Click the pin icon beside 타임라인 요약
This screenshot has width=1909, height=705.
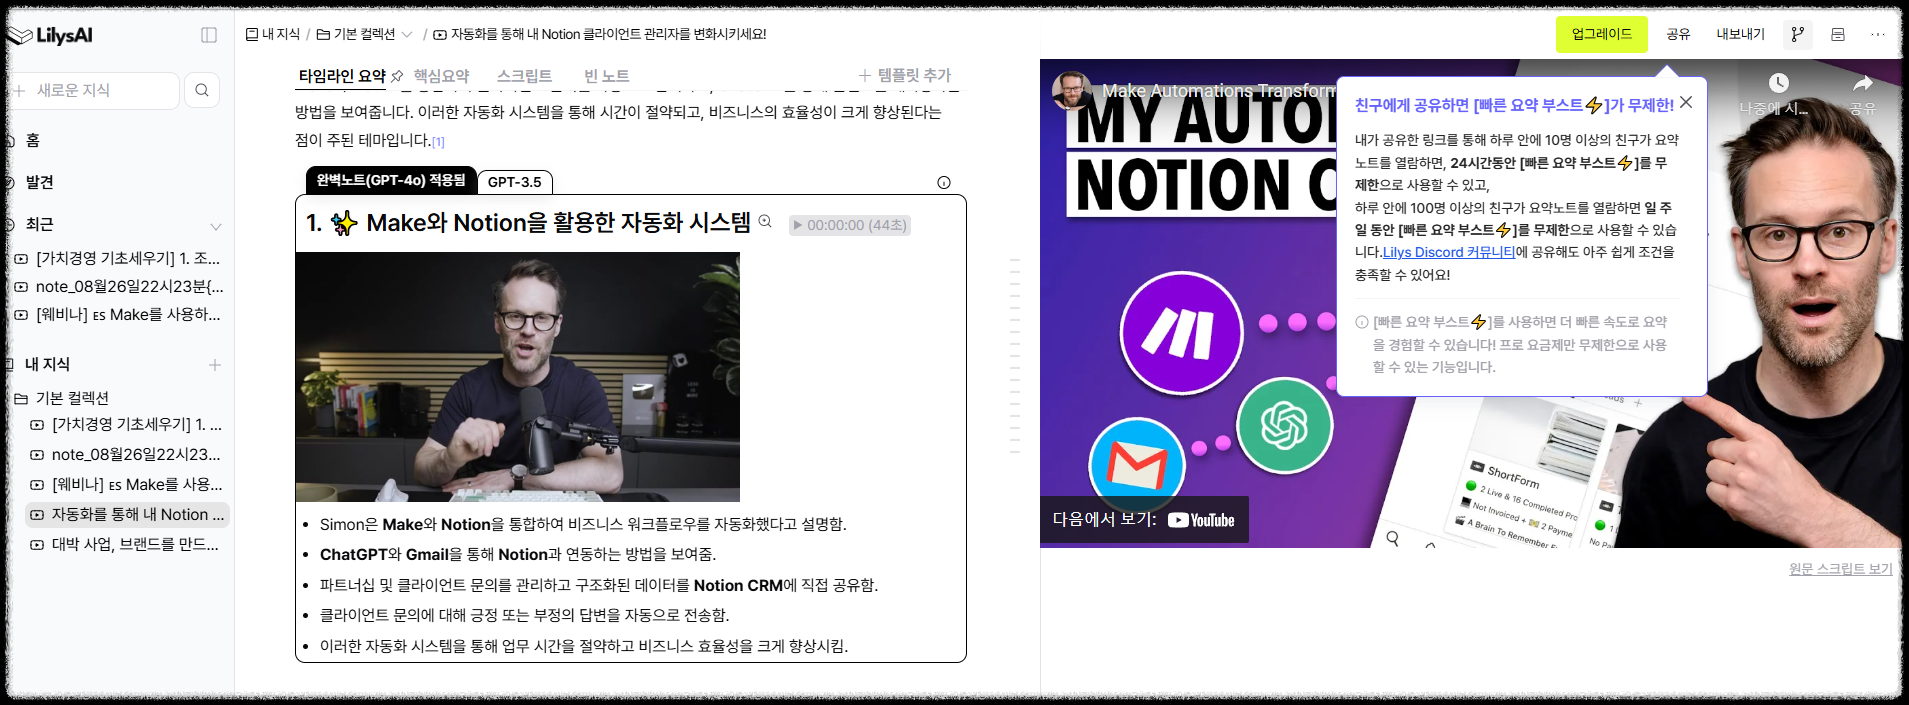[x=397, y=76]
